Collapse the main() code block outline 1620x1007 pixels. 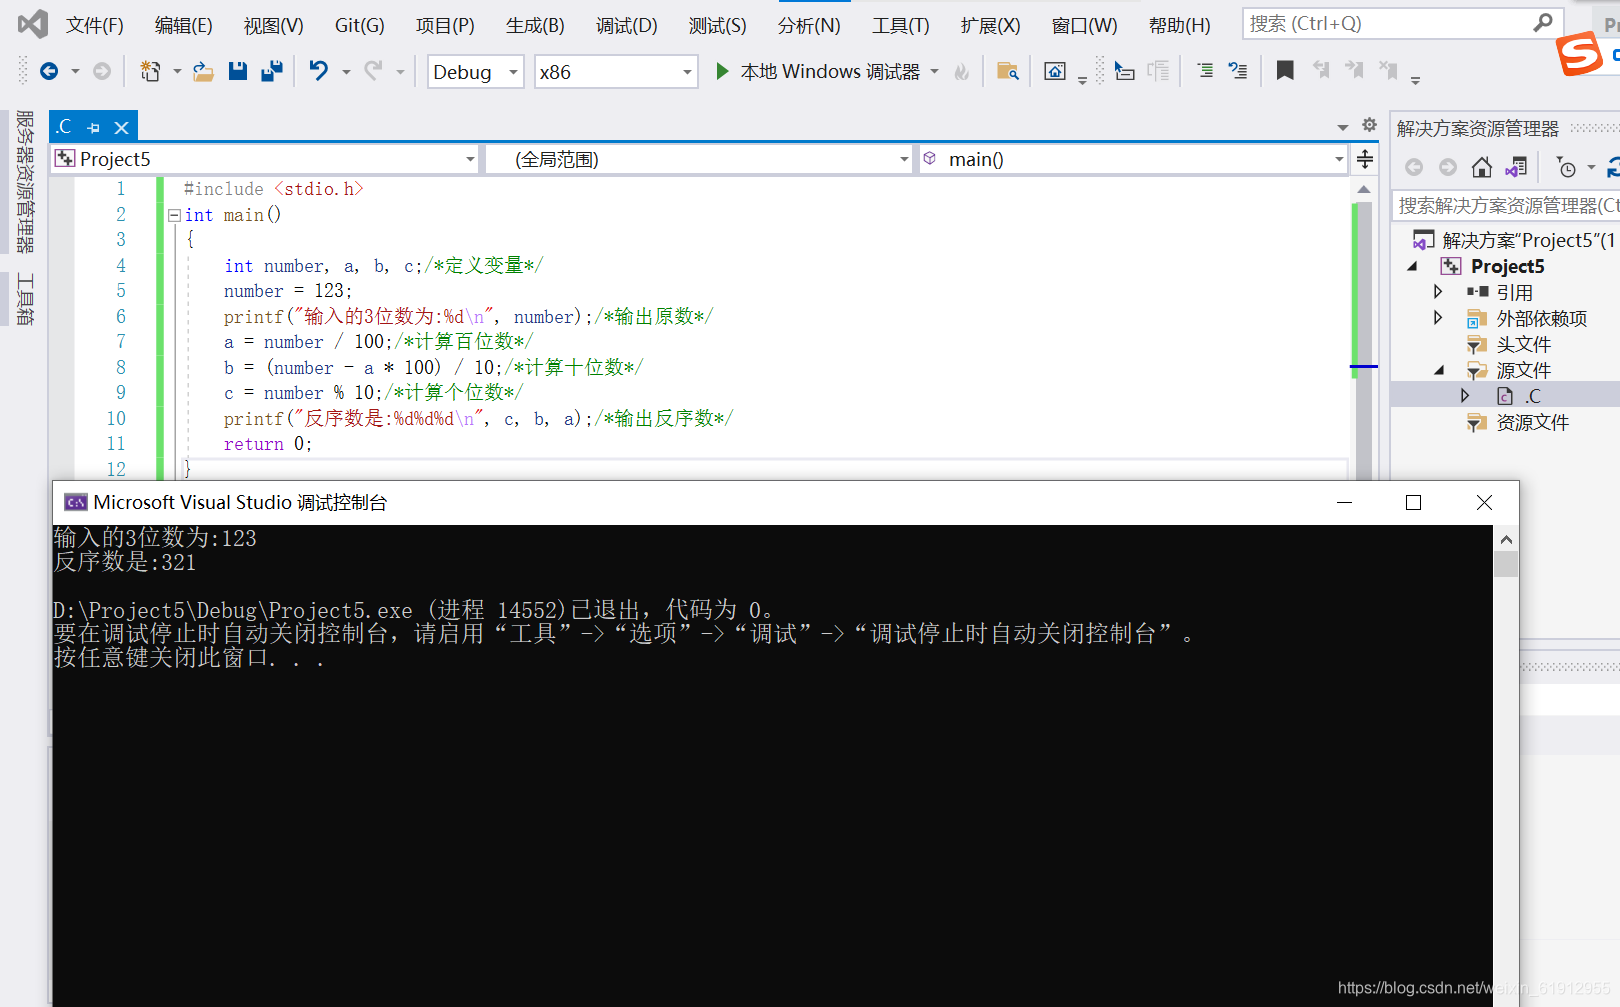[174, 215]
